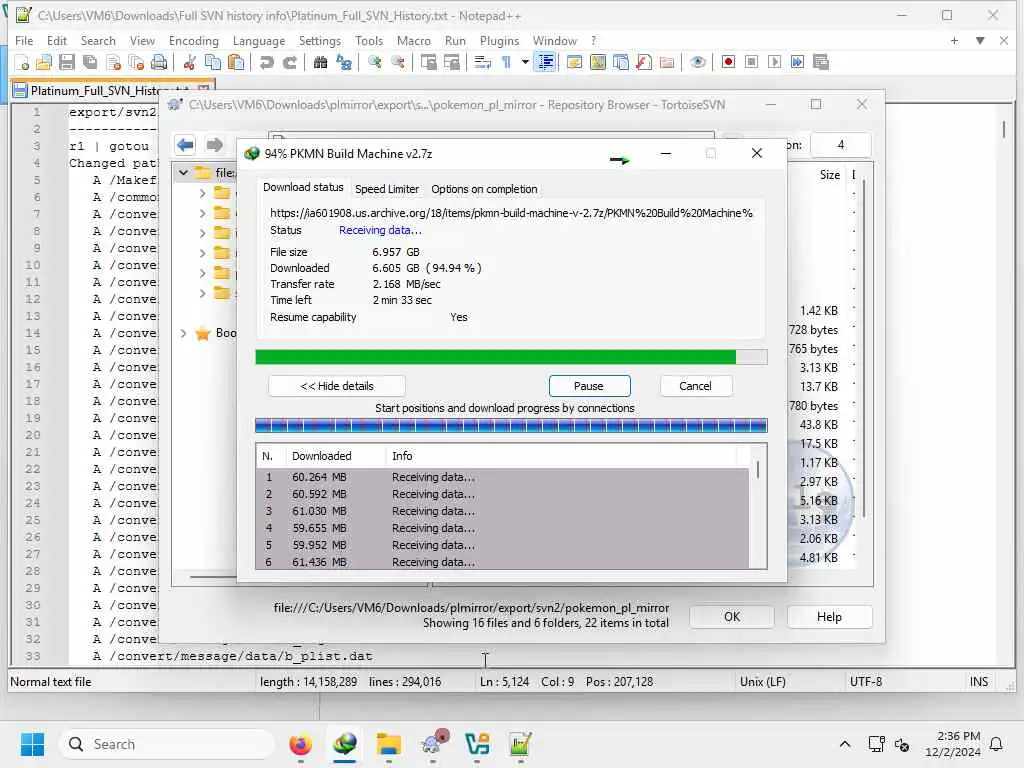Click the Cut scissors icon in toolbar
The image size is (1024, 768).
(190, 63)
